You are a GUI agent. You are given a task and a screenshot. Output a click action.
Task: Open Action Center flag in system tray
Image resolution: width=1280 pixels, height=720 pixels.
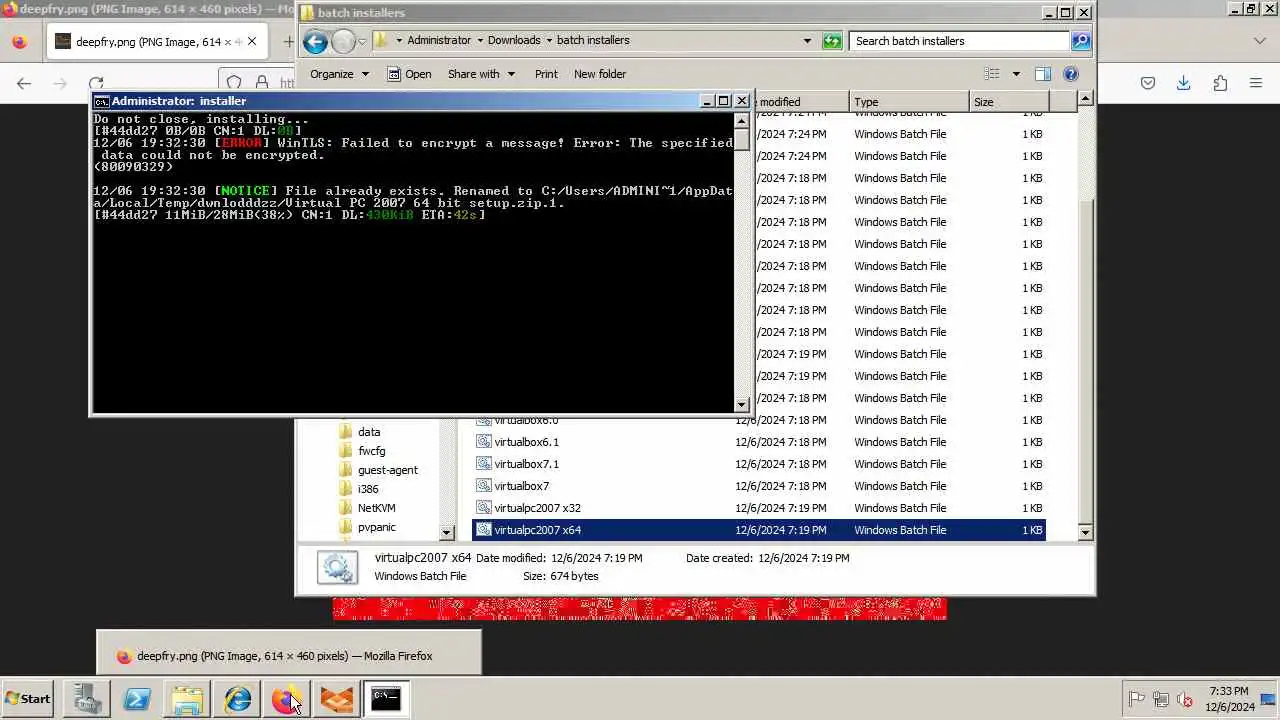(x=1136, y=700)
